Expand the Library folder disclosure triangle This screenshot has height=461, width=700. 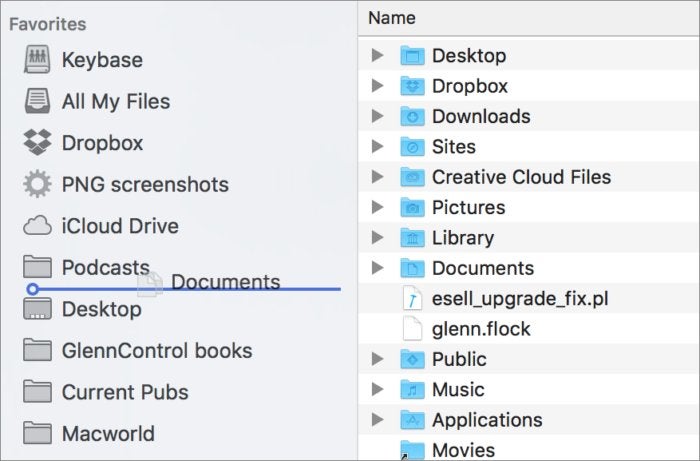point(378,237)
